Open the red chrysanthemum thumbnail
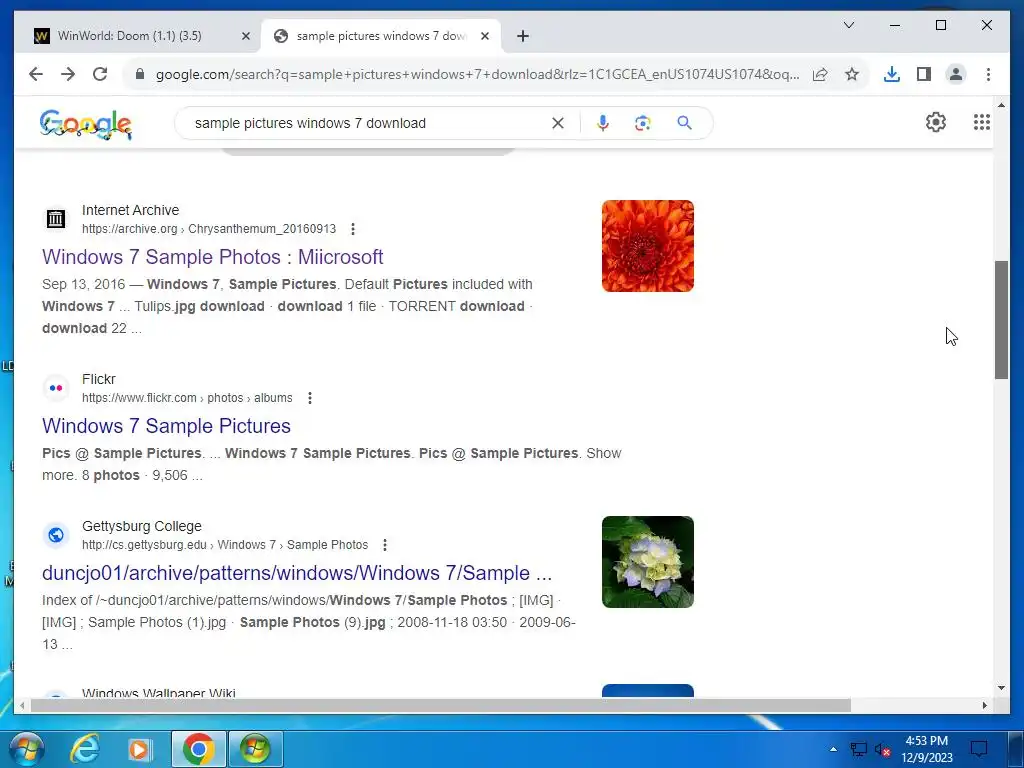The image size is (1024, 768). (x=648, y=246)
